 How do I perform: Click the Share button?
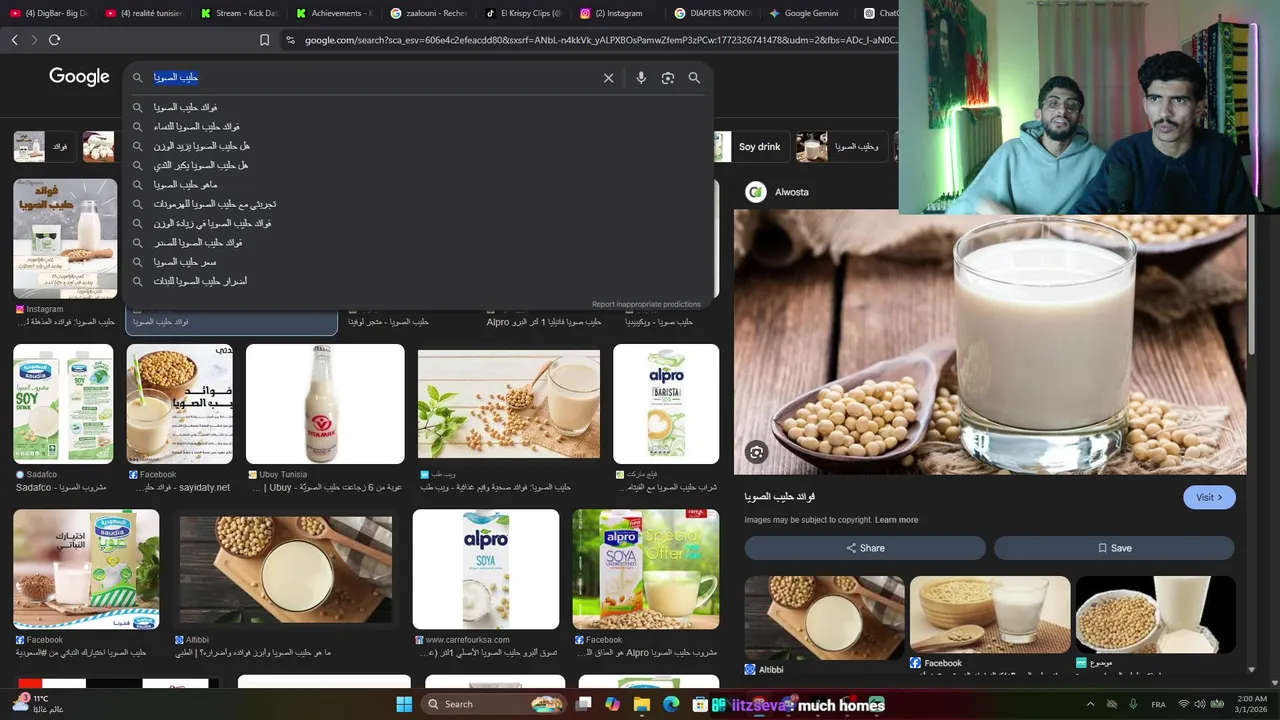865,548
